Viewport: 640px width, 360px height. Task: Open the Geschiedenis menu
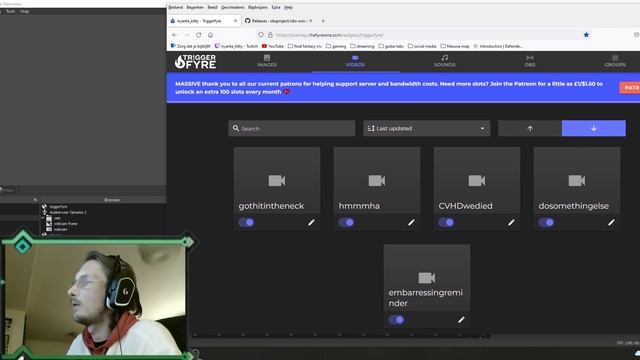point(232,7)
